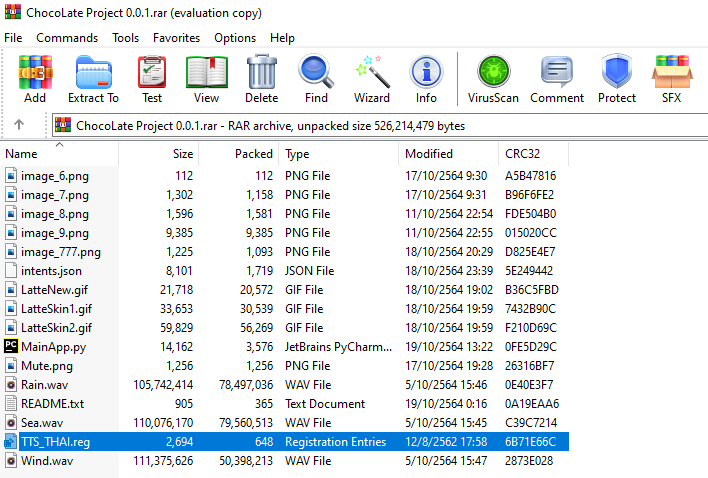Open the Help menu
The image size is (708, 478).
[282, 38]
